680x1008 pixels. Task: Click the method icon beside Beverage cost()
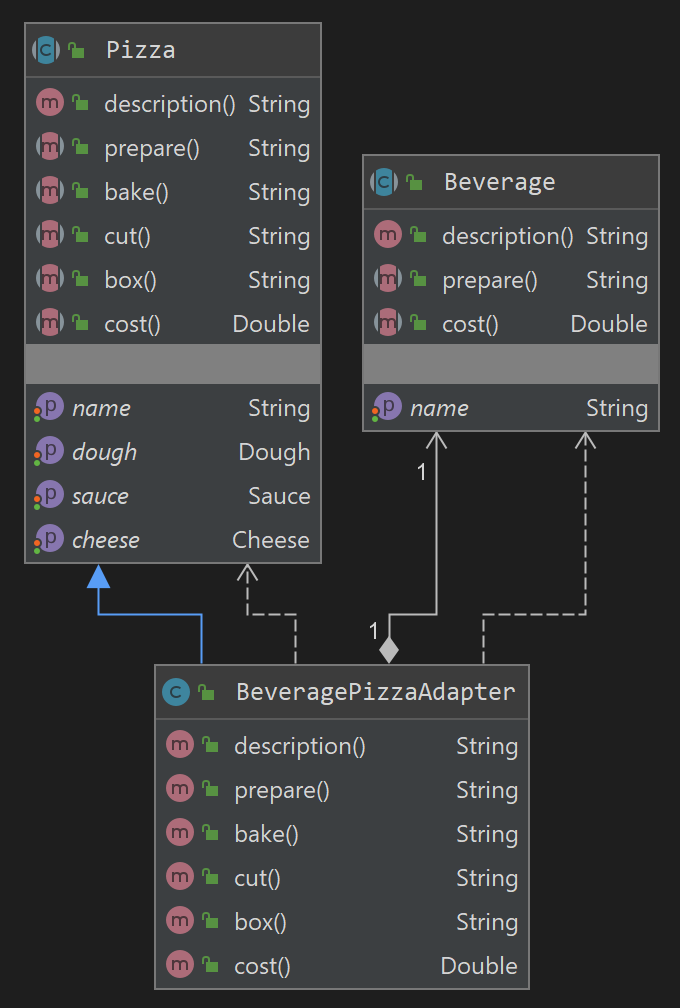pos(387,324)
